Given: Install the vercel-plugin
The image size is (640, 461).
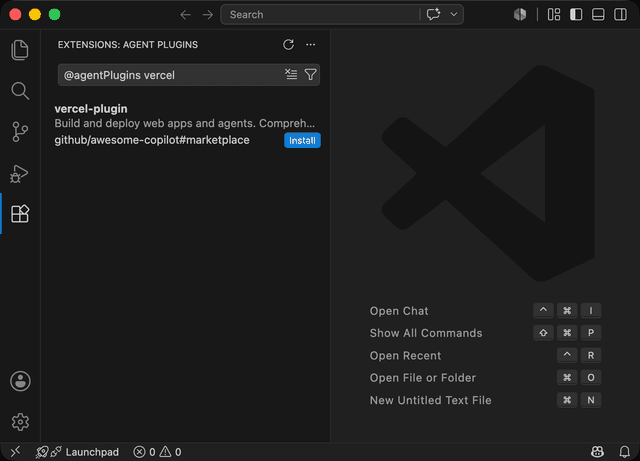Looking at the screenshot, I should coord(302,140).
